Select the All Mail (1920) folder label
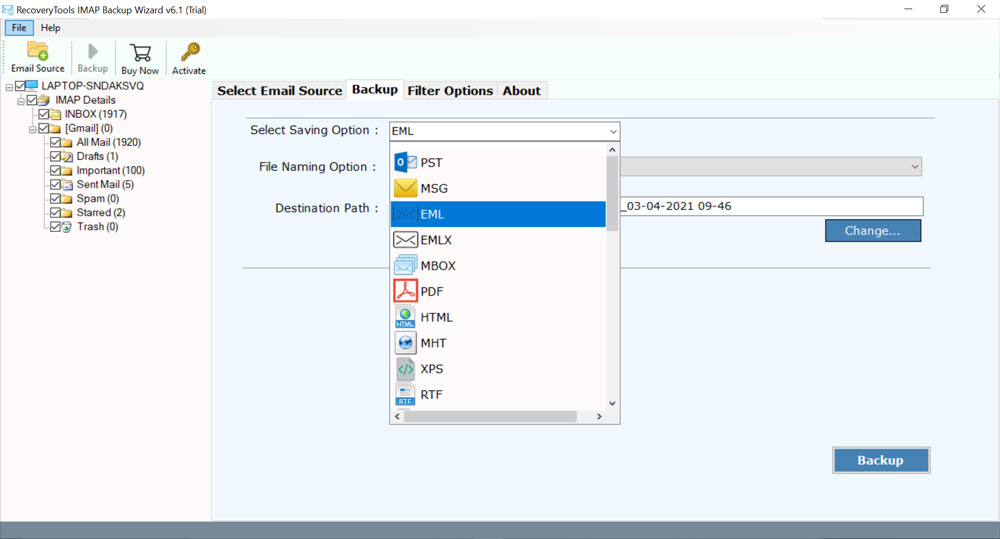 108,142
